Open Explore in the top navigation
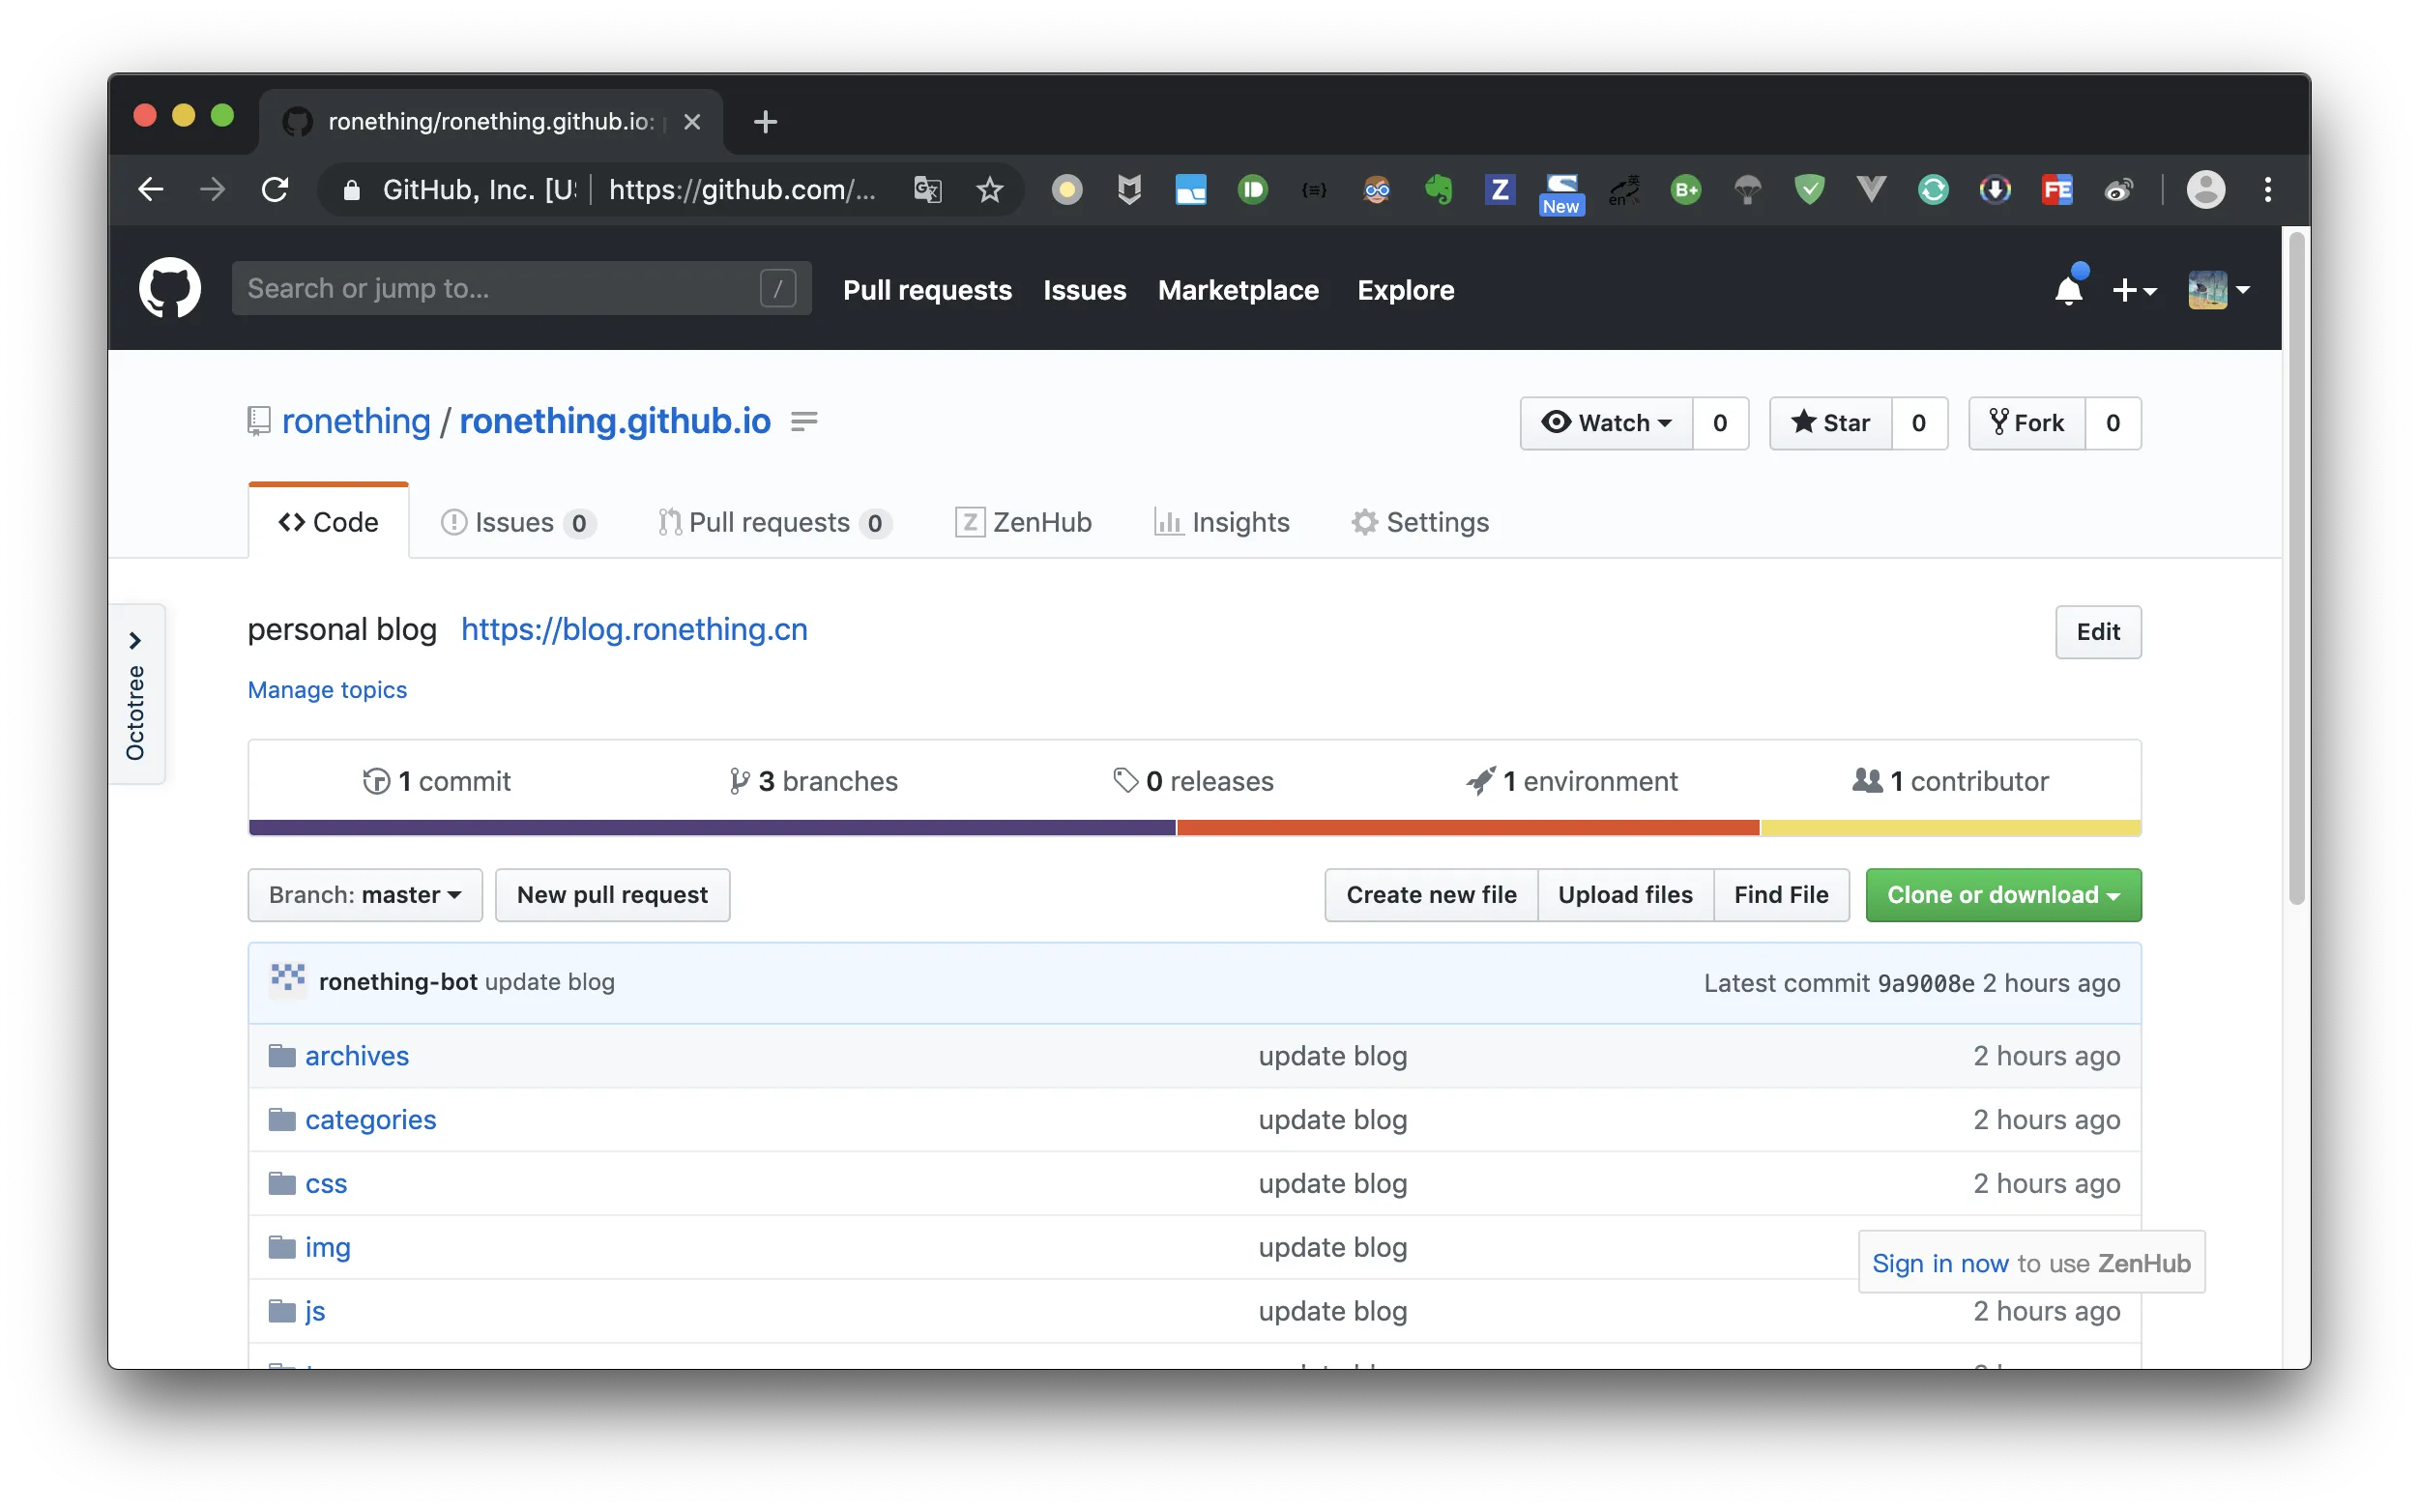 tap(1405, 290)
